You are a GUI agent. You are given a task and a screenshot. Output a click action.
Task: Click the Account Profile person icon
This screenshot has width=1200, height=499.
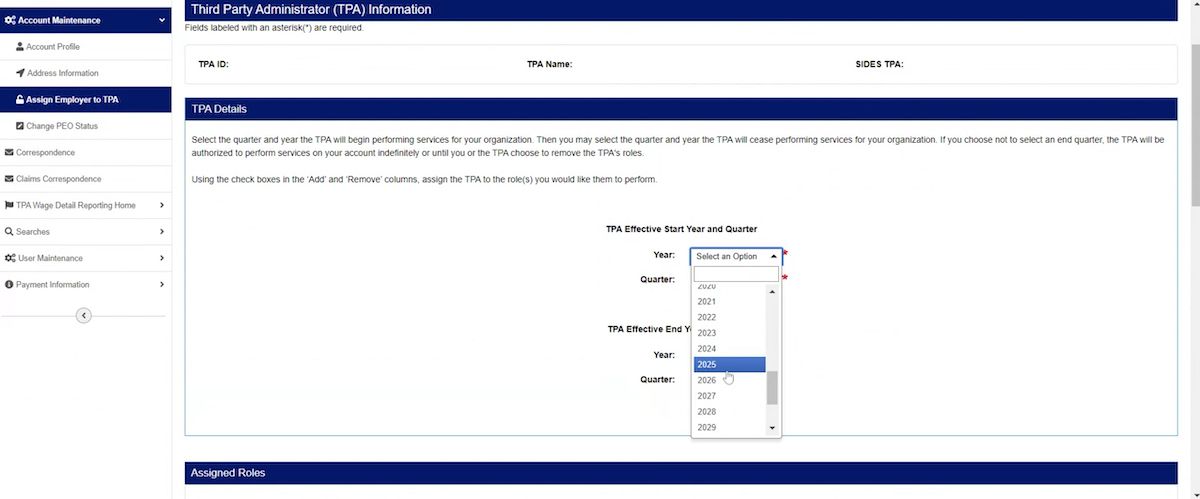(x=20, y=47)
